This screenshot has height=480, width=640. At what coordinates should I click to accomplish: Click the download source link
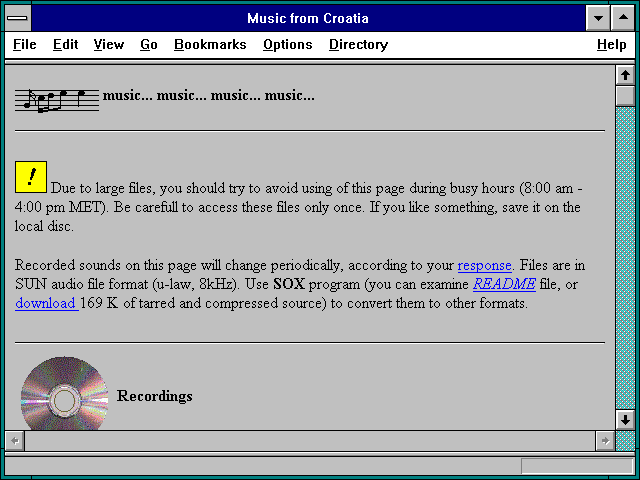[x=47, y=303]
